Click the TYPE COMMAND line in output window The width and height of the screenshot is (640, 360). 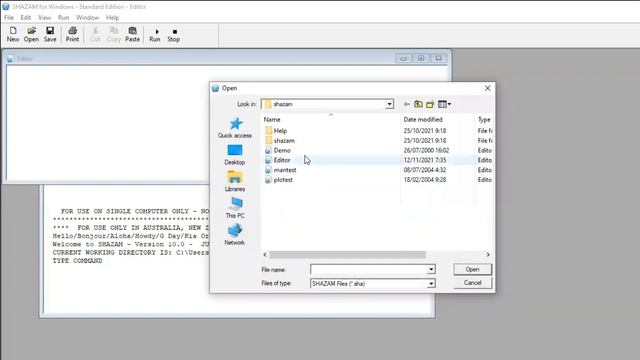pos(78,261)
